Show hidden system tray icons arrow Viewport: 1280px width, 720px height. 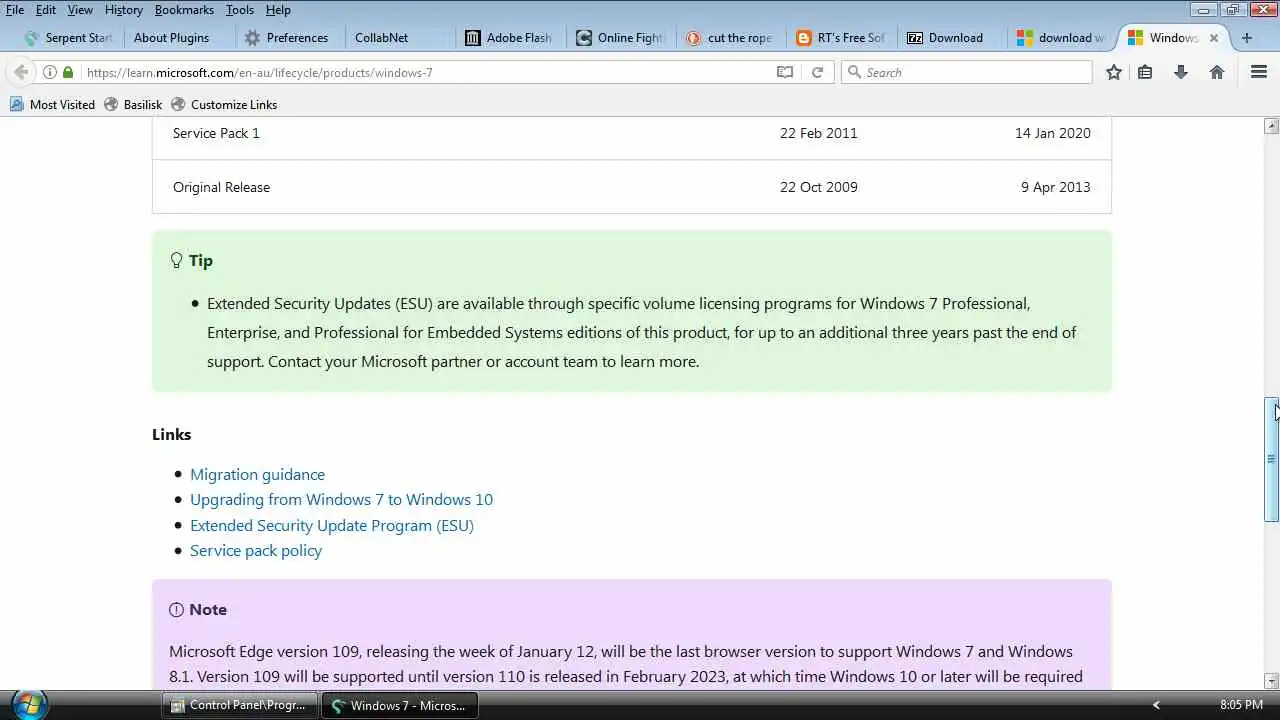click(1156, 705)
